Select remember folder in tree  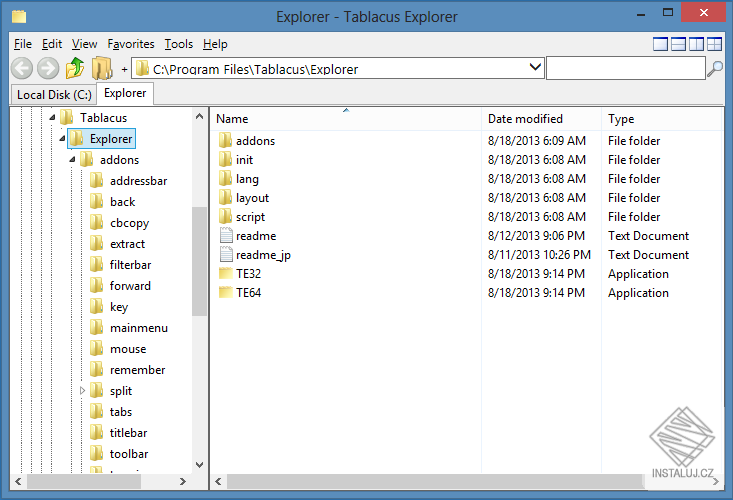pyautogui.click(x=137, y=370)
